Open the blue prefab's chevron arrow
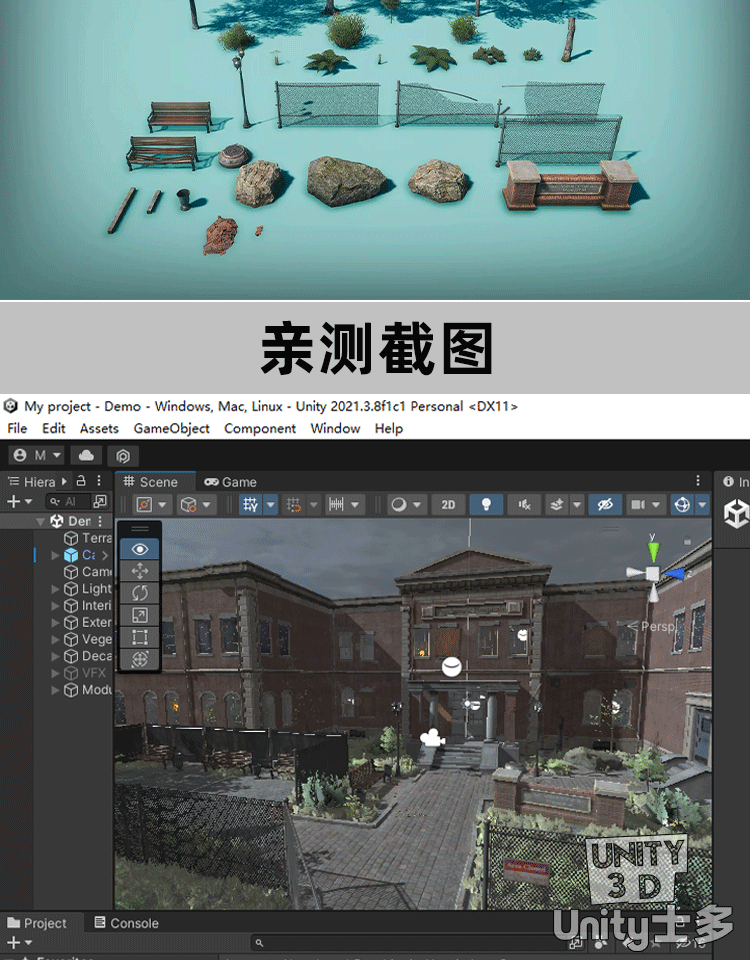Image resolution: width=750 pixels, height=960 pixels. pyautogui.click(x=105, y=555)
